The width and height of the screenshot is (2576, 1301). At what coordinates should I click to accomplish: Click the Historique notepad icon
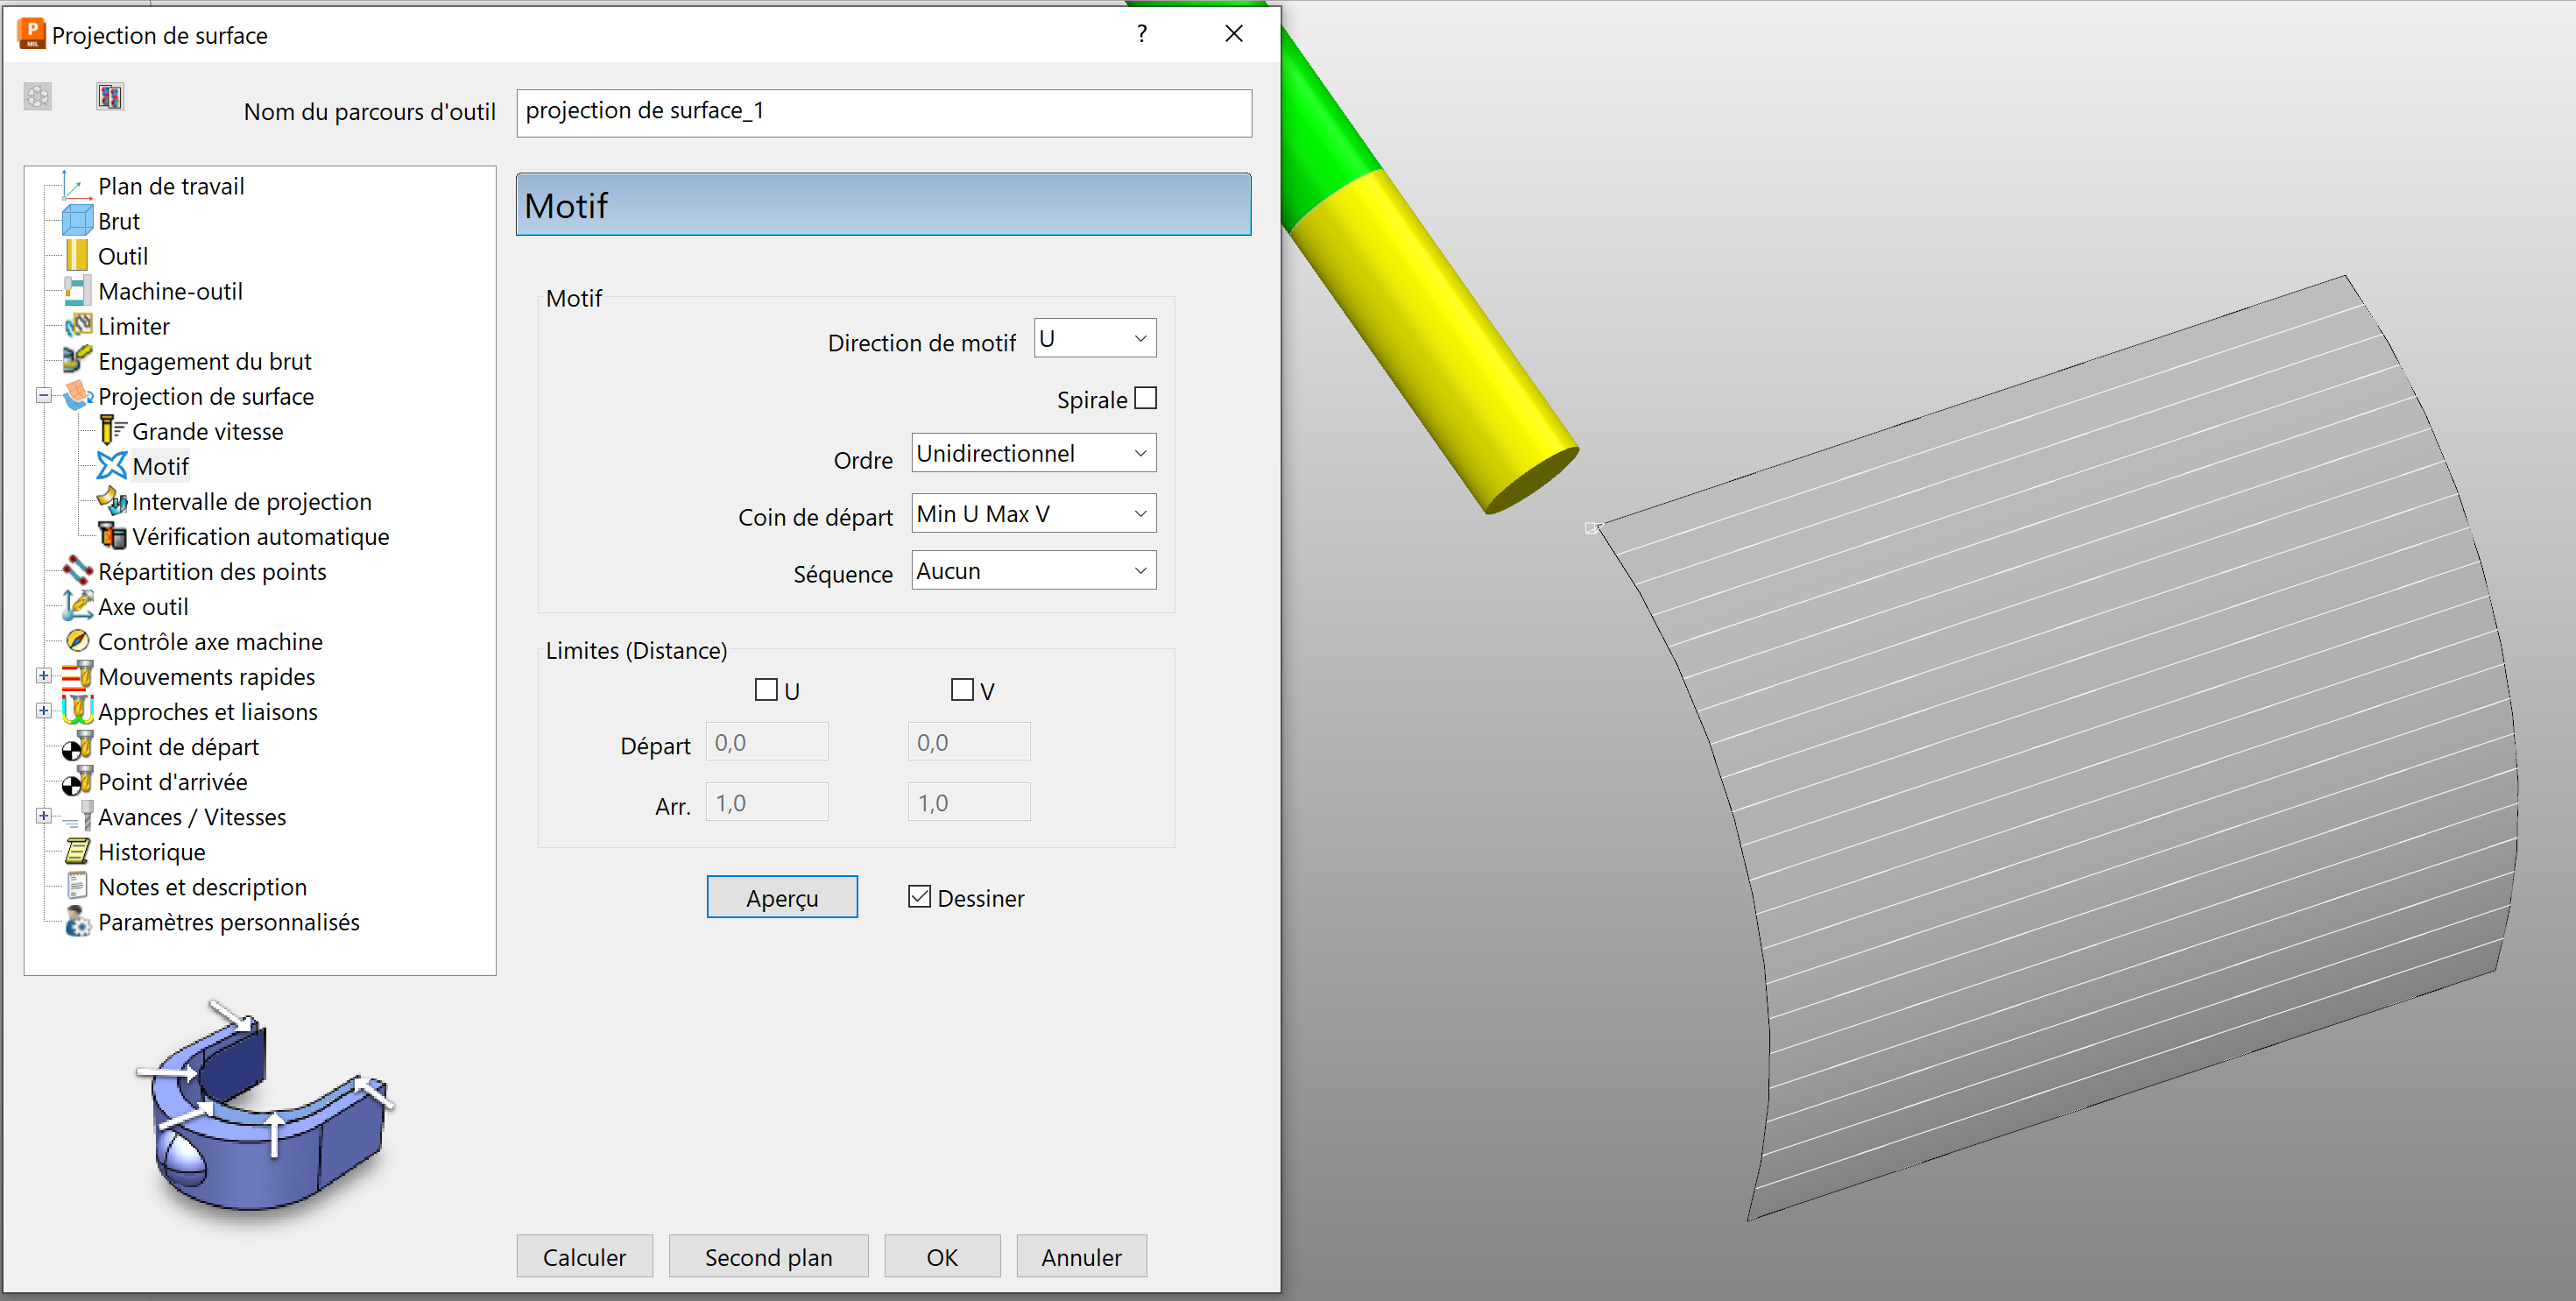77,852
